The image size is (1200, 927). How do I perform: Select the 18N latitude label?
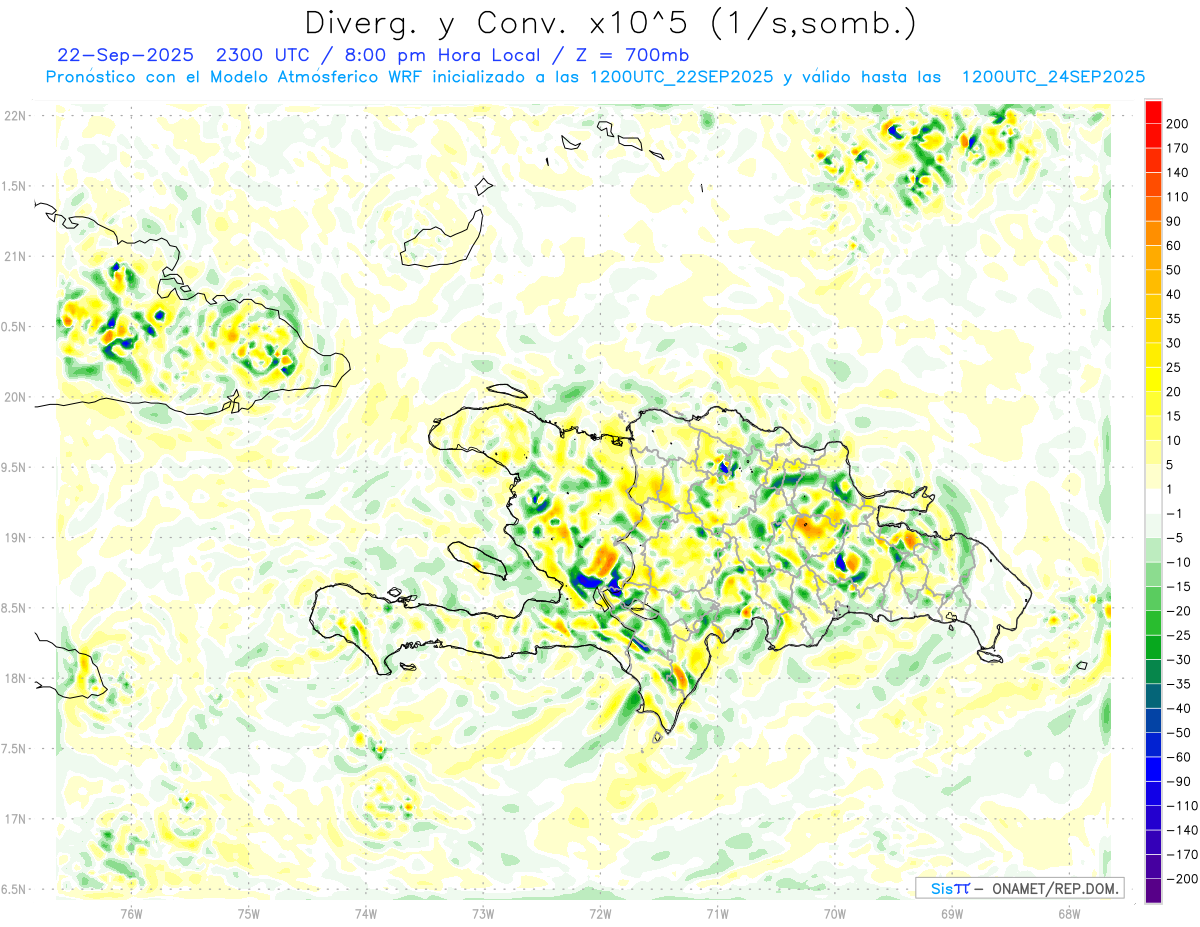[15, 679]
